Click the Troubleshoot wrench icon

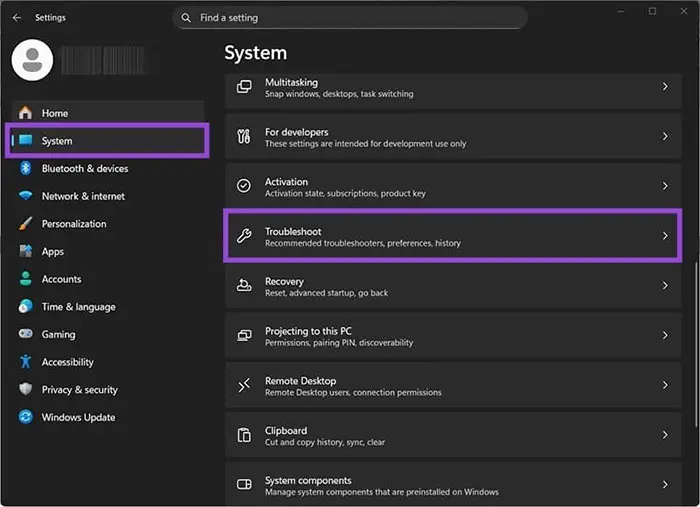pyautogui.click(x=244, y=236)
